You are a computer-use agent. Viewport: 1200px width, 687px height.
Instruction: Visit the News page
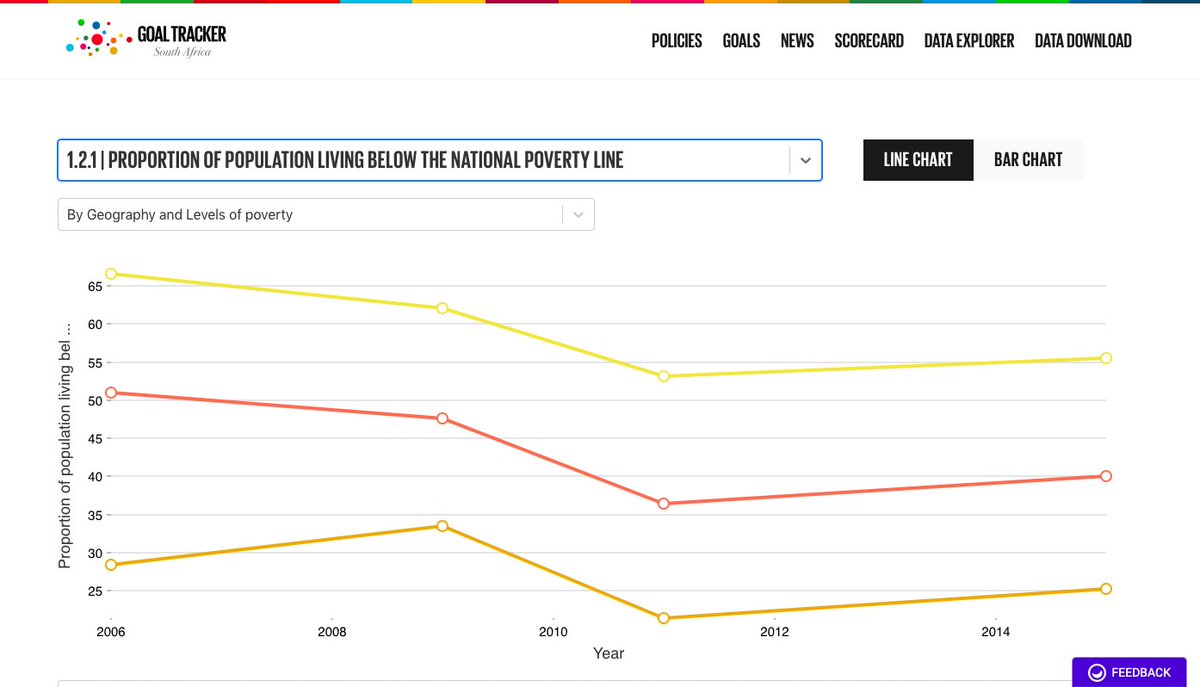[x=797, y=41]
